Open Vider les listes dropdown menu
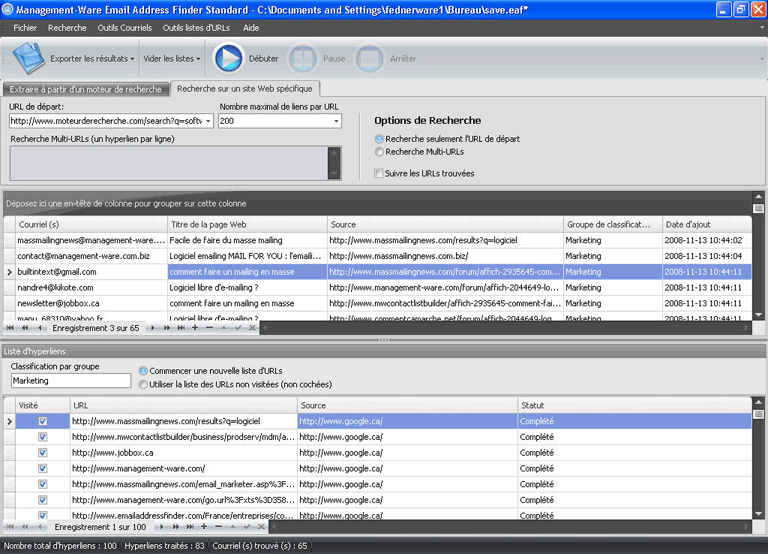Image resolution: width=768 pixels, height=554 pixels. pos(171,59)
